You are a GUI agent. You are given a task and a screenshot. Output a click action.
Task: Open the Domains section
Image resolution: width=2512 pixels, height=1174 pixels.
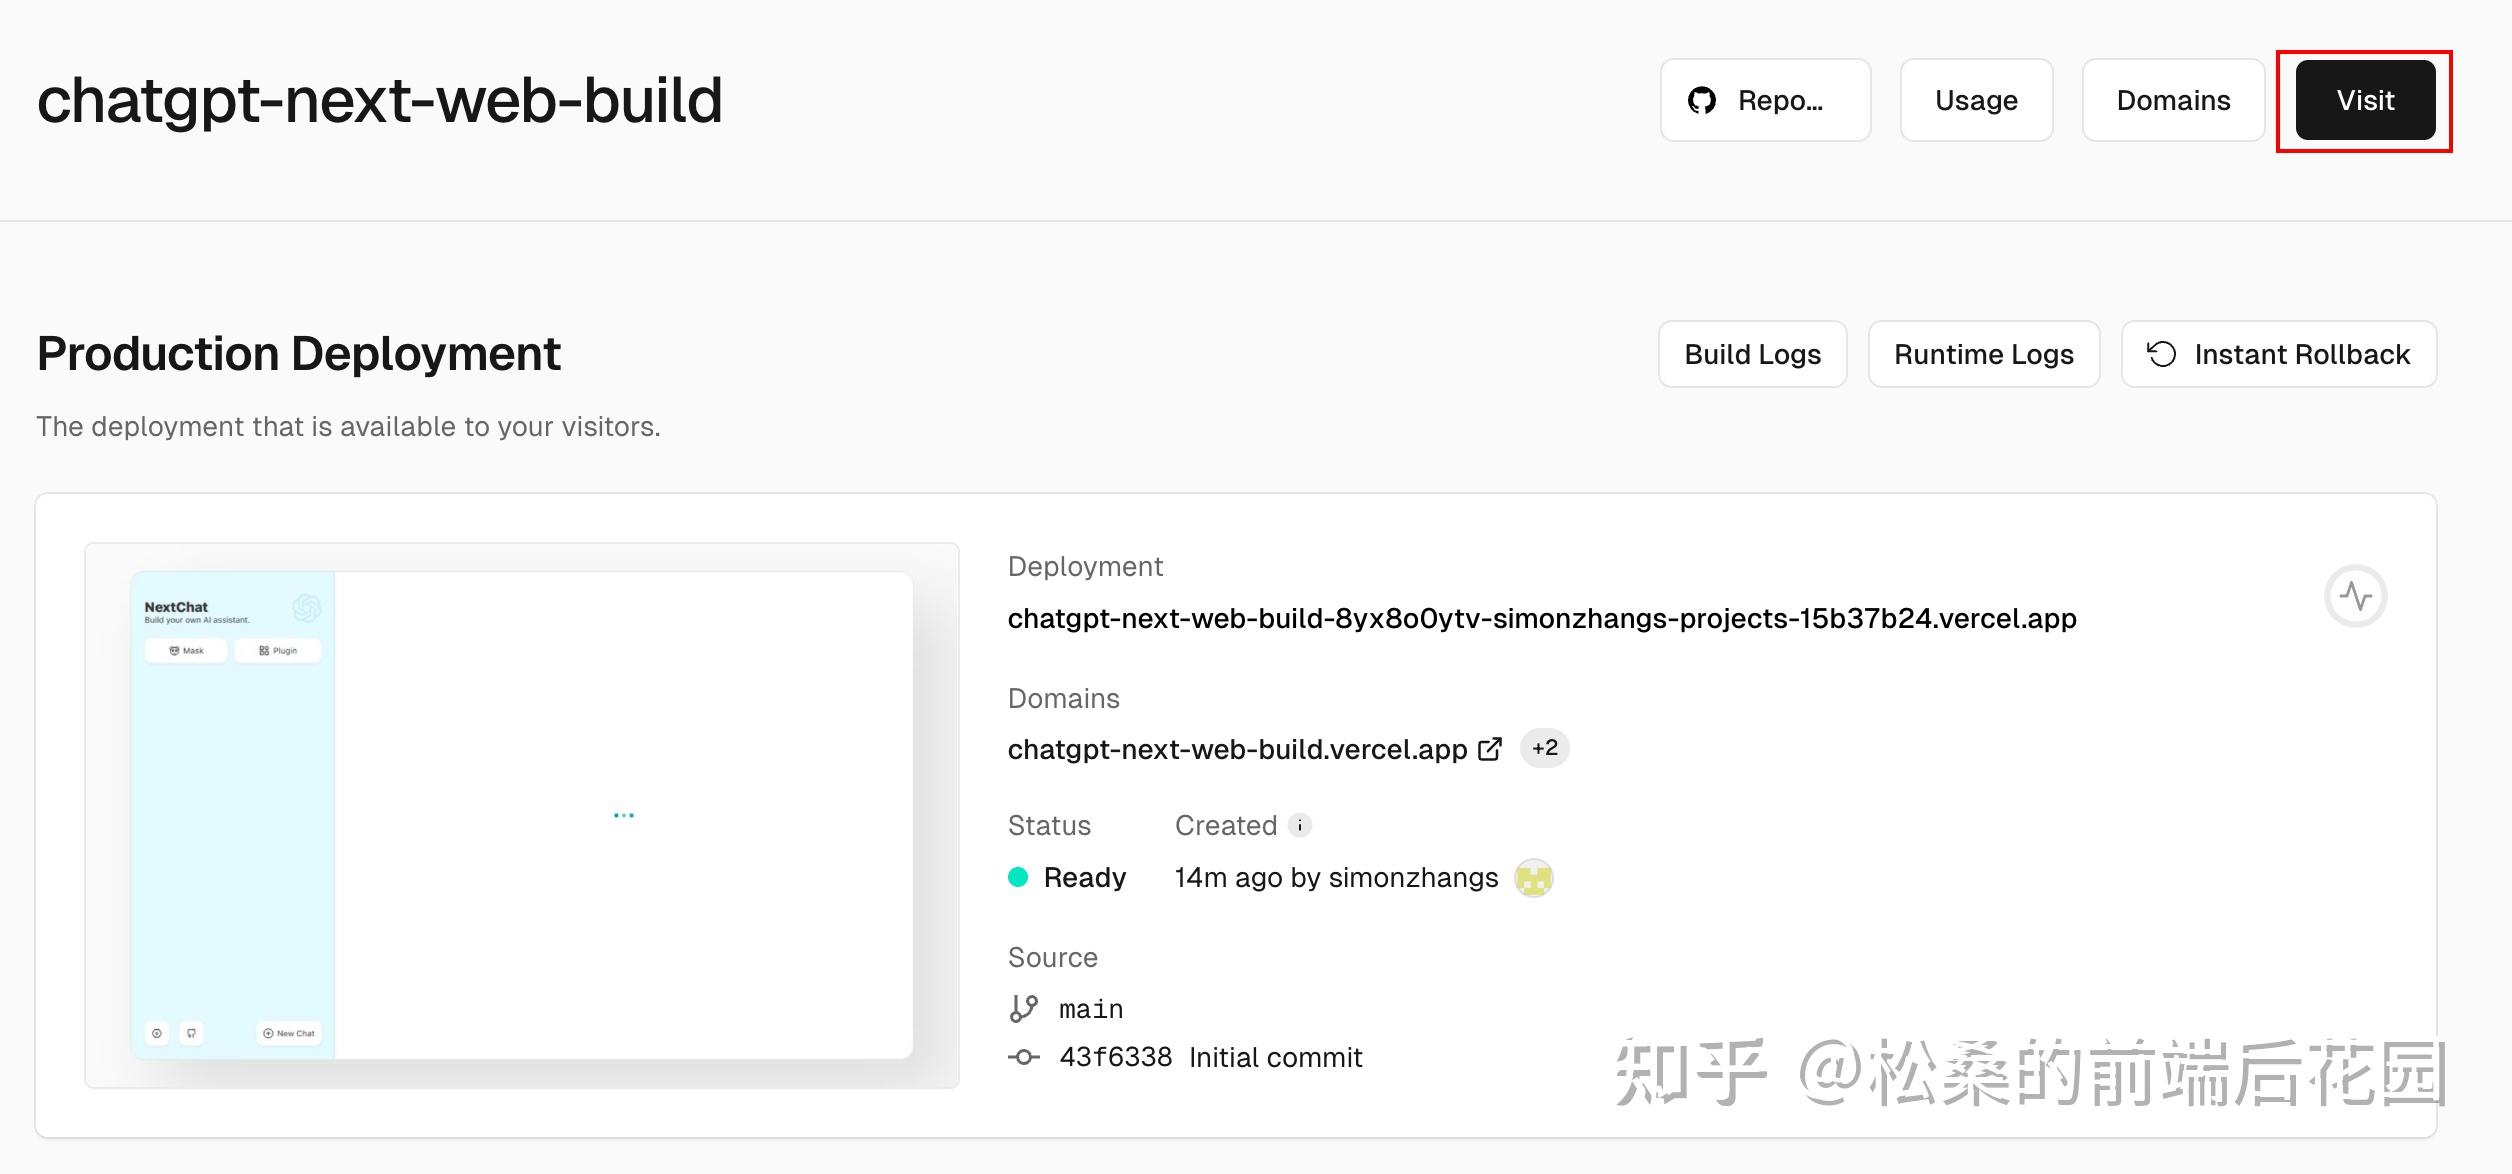2173,100
